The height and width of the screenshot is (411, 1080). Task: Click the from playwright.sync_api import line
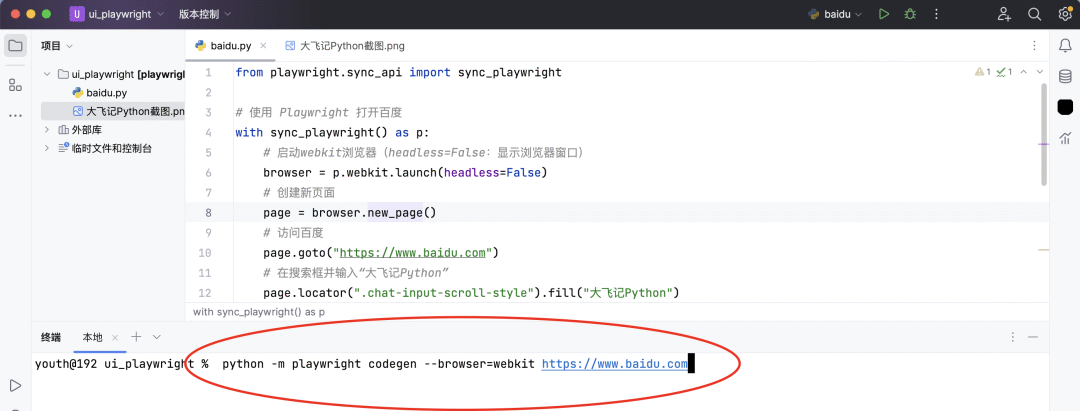tap(398, 72)
